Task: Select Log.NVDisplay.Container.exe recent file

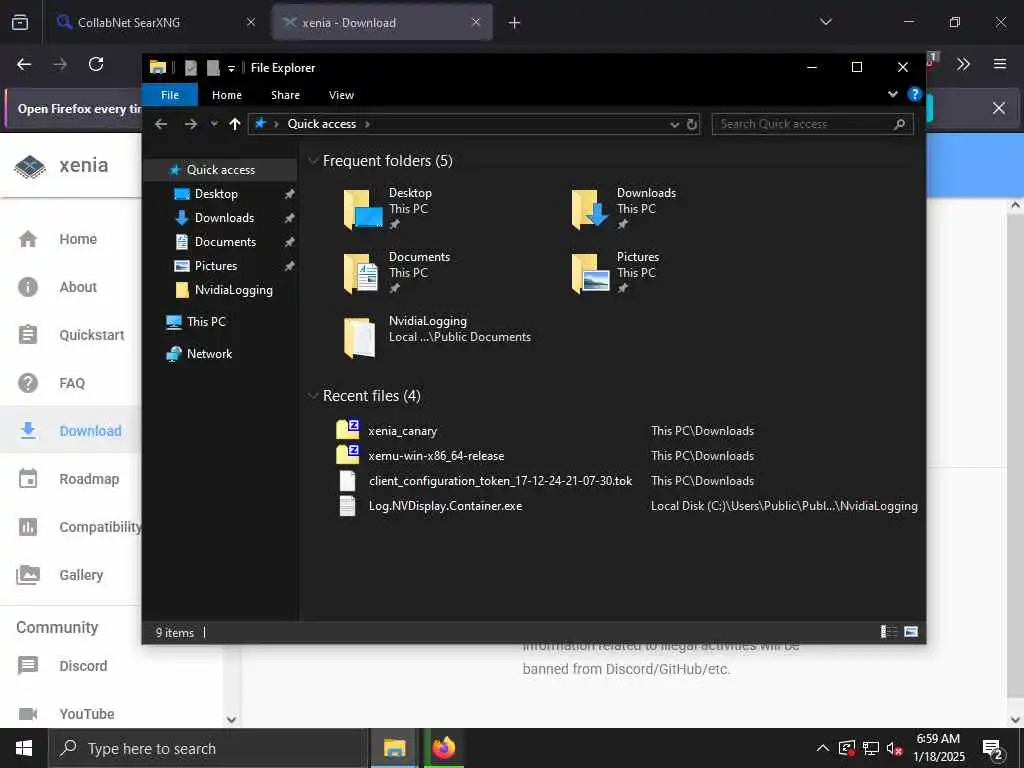Action: pos(445,505)
